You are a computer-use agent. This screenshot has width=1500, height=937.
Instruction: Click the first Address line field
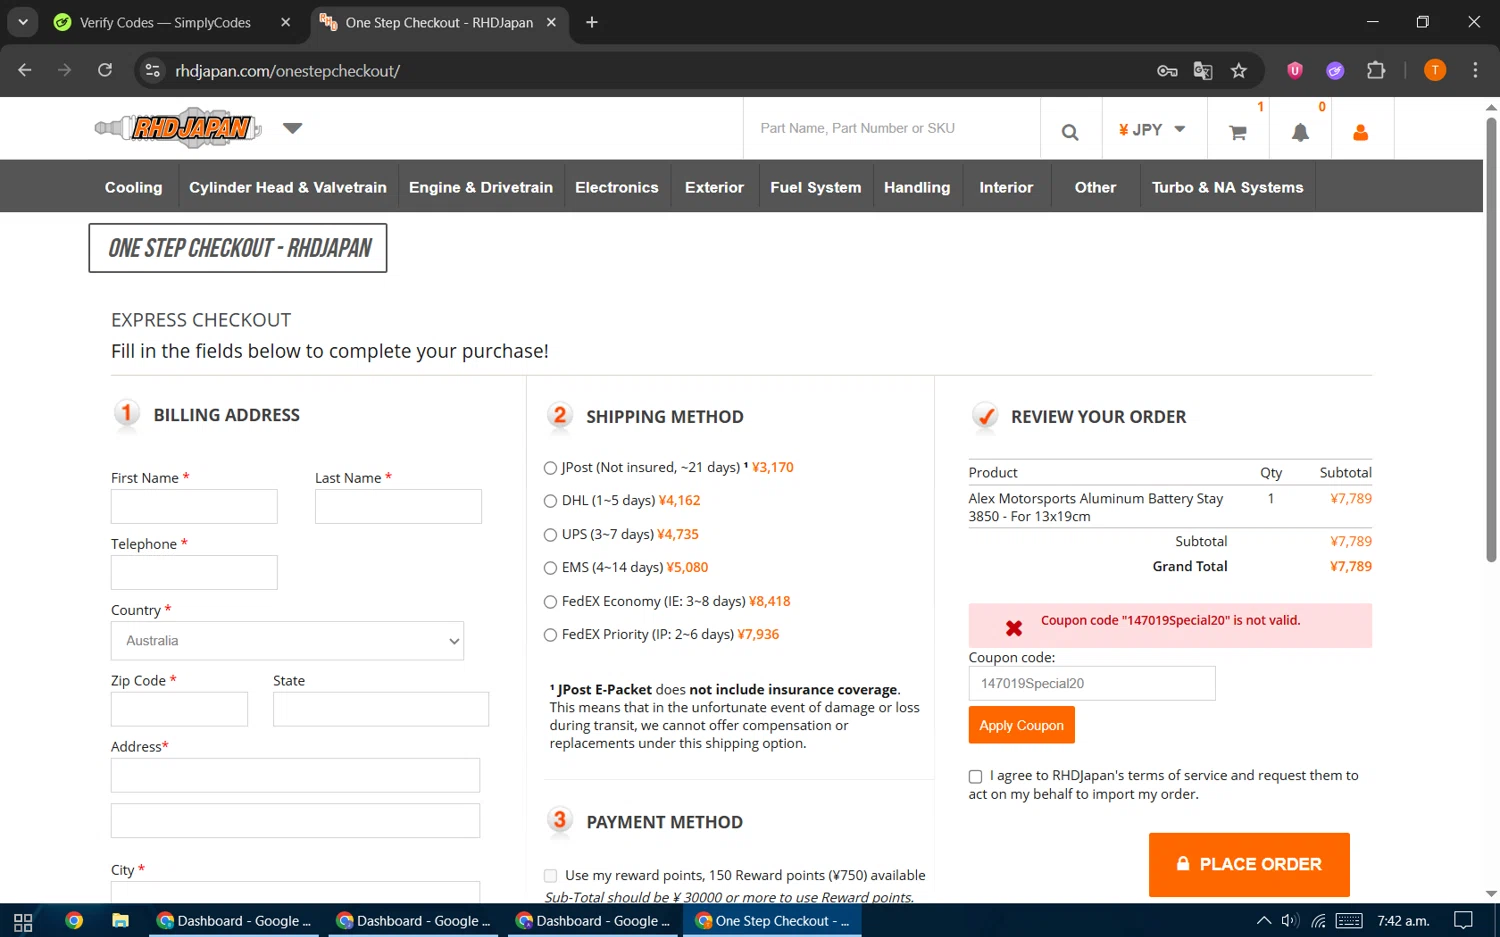295,775
